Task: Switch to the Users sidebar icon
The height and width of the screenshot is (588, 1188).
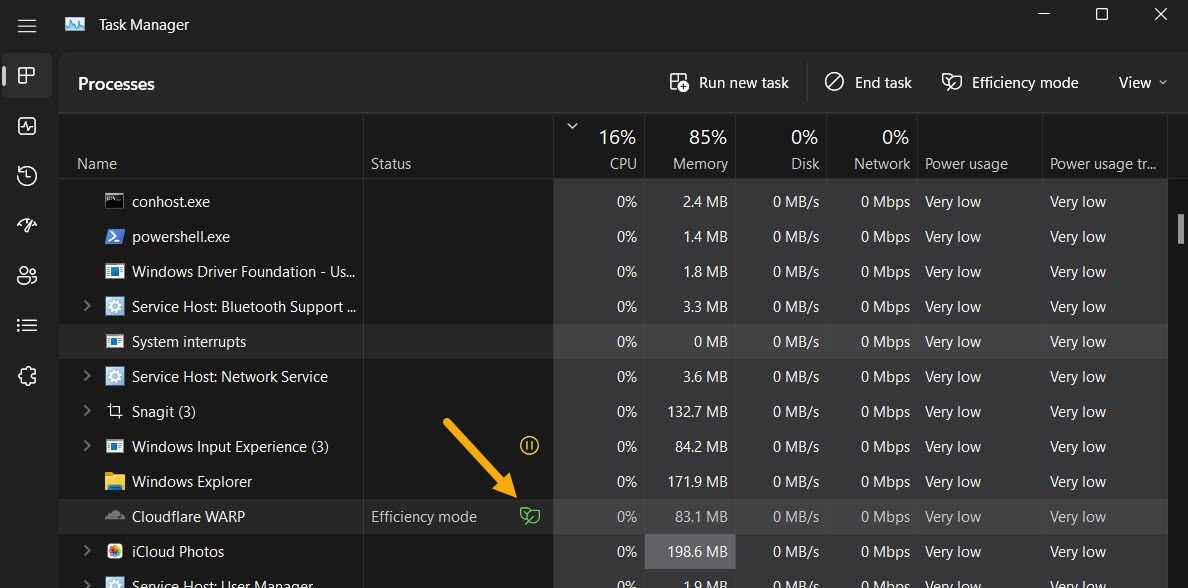Action: pos(27,276)
